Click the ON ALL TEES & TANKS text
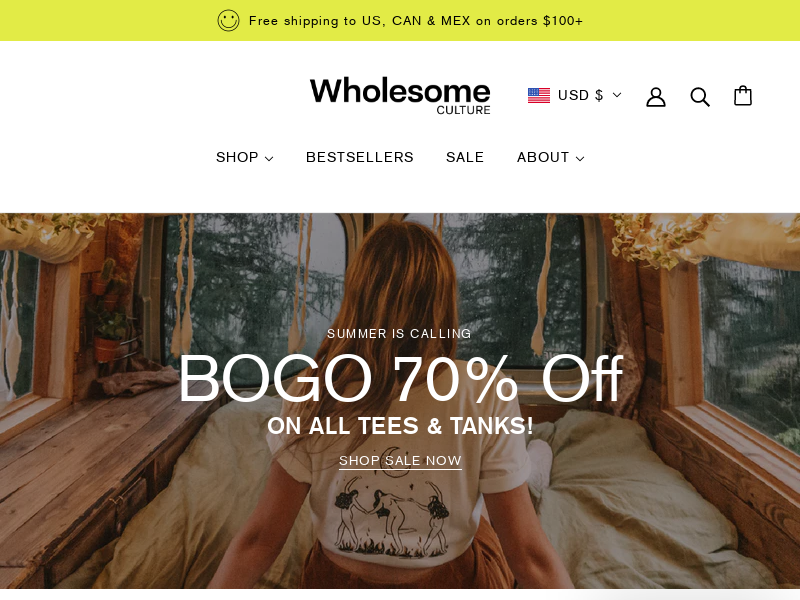 pyautogui.click(x=401, y=426)
